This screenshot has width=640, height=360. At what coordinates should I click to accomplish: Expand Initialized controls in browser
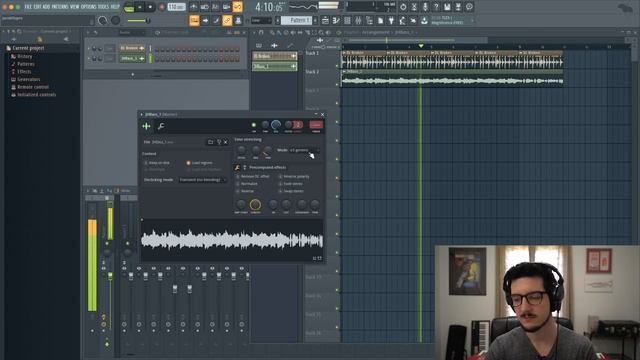(x=36, y=94)
